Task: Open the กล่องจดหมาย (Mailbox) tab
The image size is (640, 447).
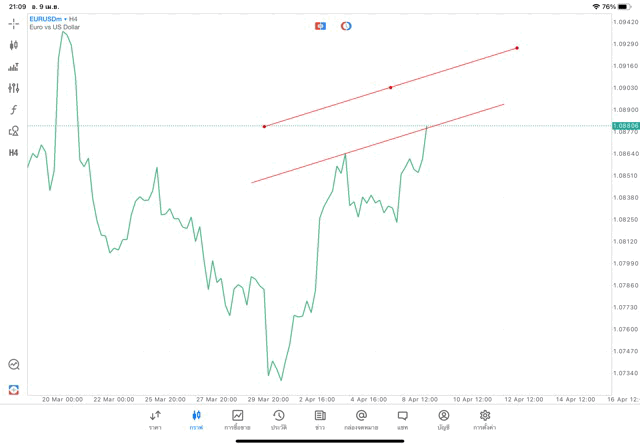Action: tap(361, 420)
